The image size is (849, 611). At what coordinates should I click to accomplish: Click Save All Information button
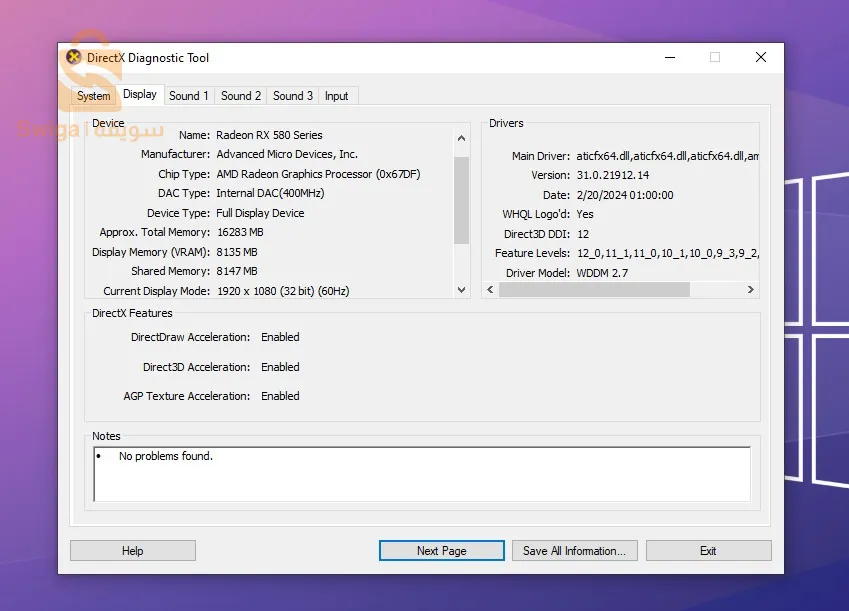point(574,551)
